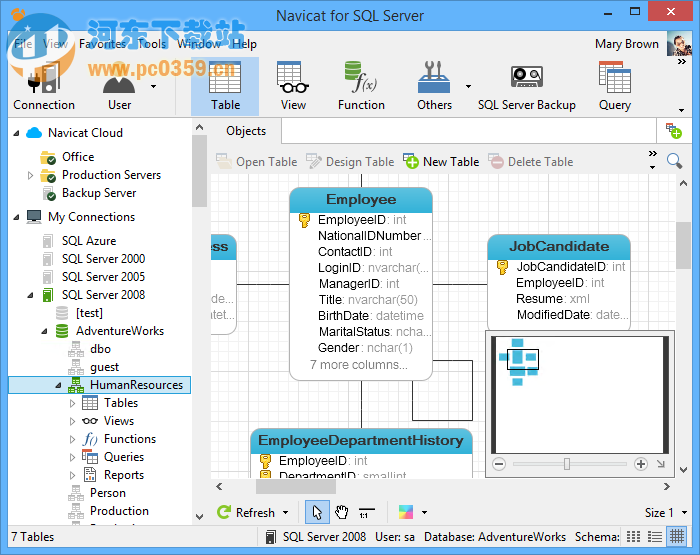The image size is (700, 555).
Task: Open the File menu
Action: [x=23, y=44]
